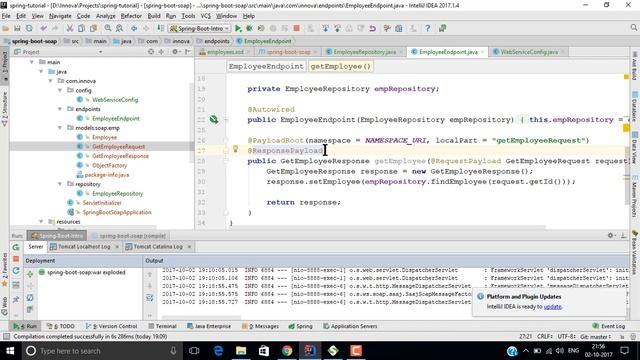Collapse the repository package node
The width and height of the screenshot is (640, 360).
60,184
